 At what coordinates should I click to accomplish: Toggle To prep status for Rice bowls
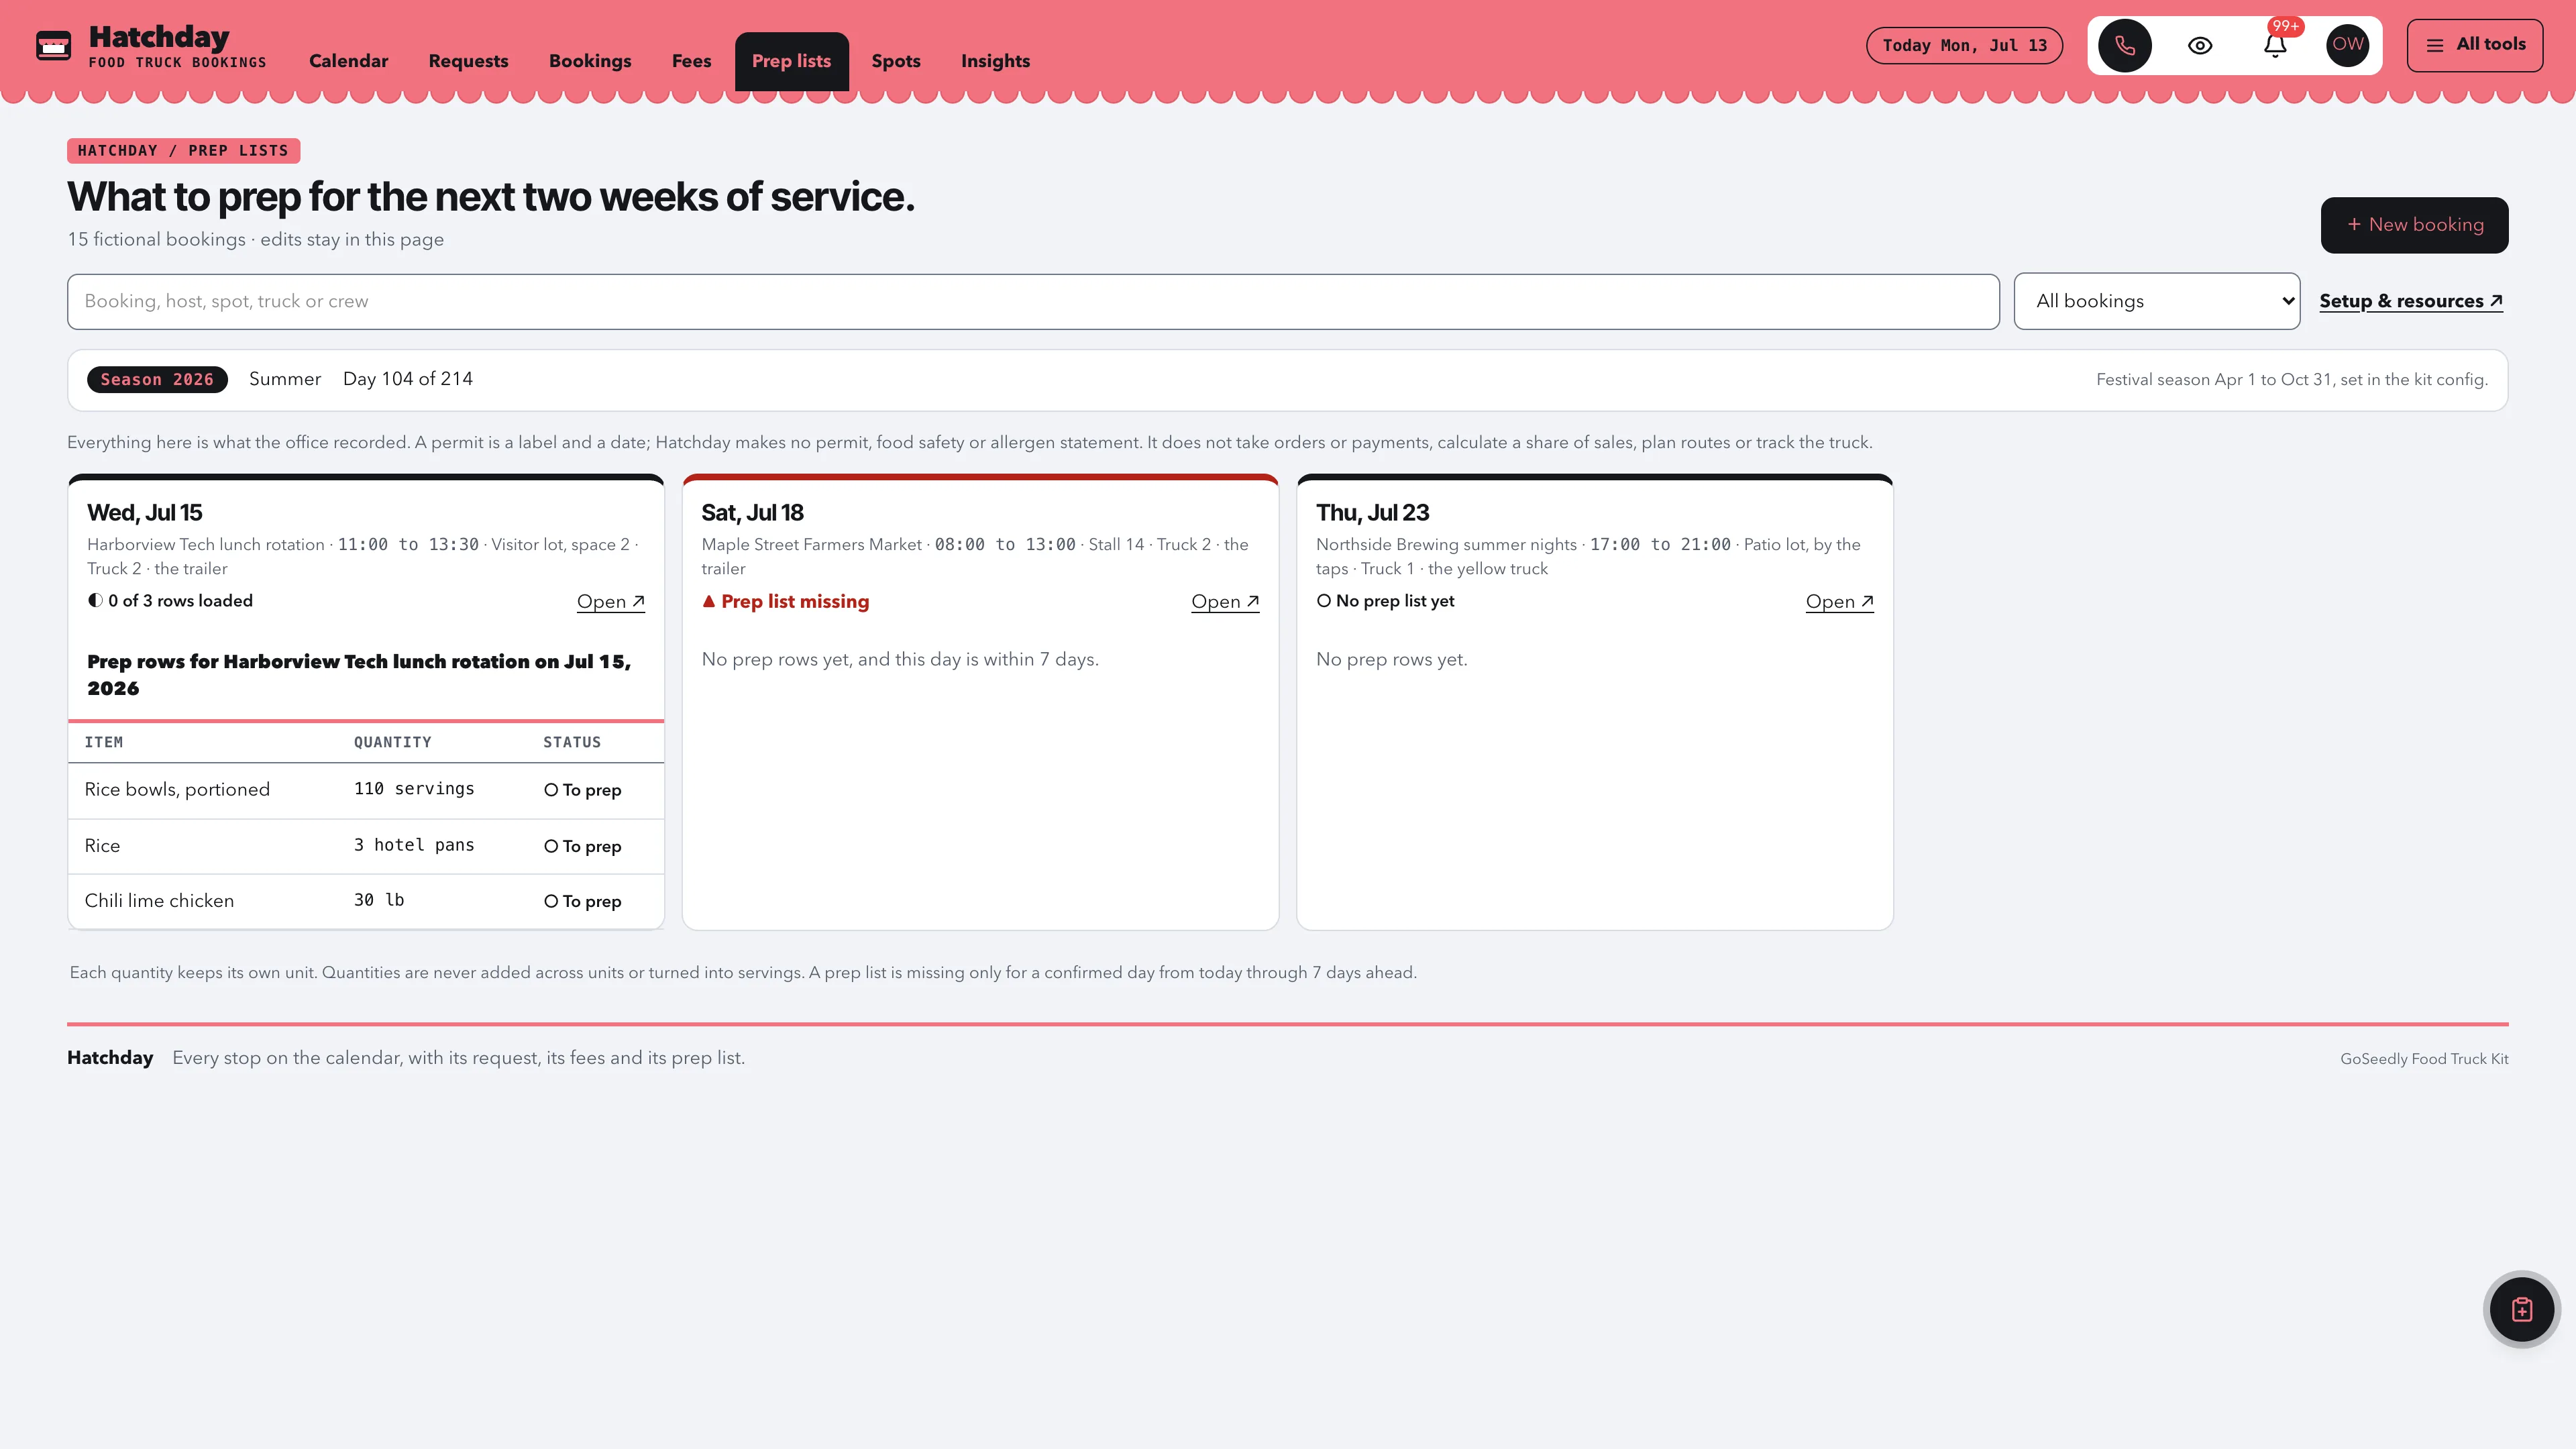coord(583,790)
